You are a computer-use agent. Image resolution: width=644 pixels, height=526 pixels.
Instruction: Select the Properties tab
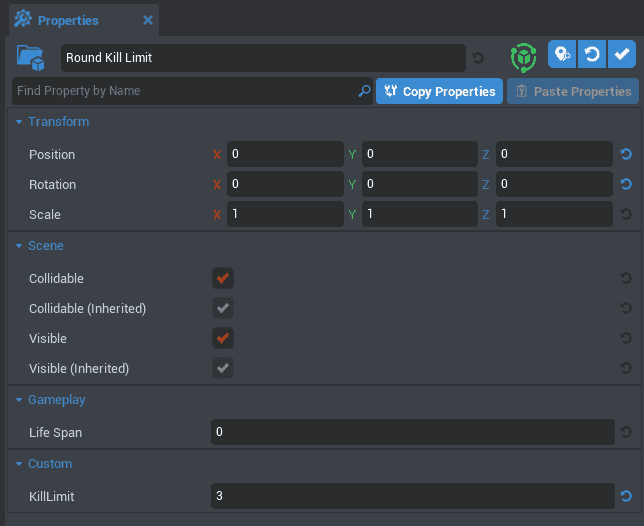click(67, 20)
